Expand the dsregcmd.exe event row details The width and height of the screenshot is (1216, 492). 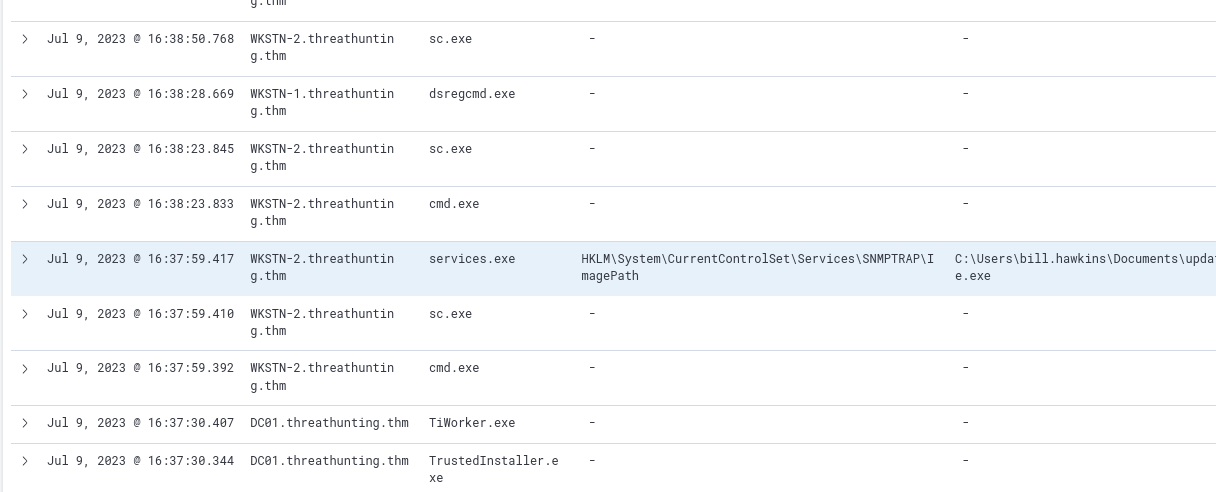point(25,94)
